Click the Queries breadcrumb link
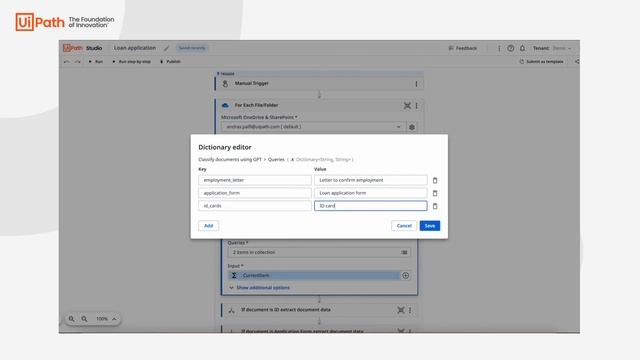The image size is (640, 360). (276, 160)
